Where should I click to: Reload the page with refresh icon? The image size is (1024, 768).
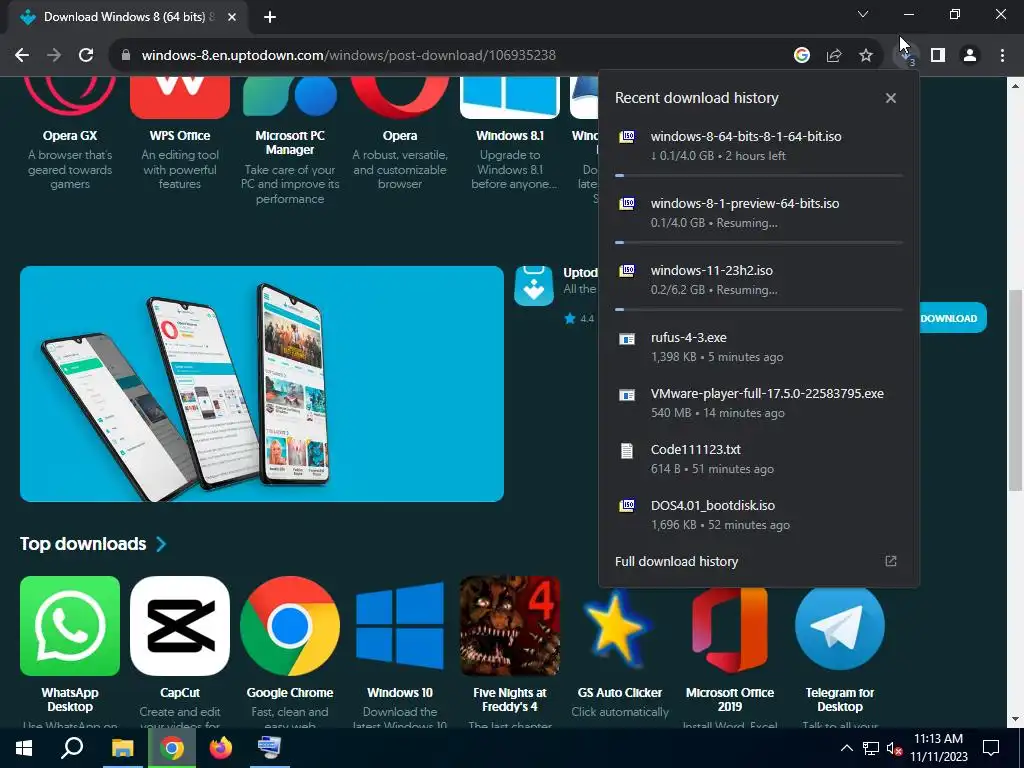point(86,56)
